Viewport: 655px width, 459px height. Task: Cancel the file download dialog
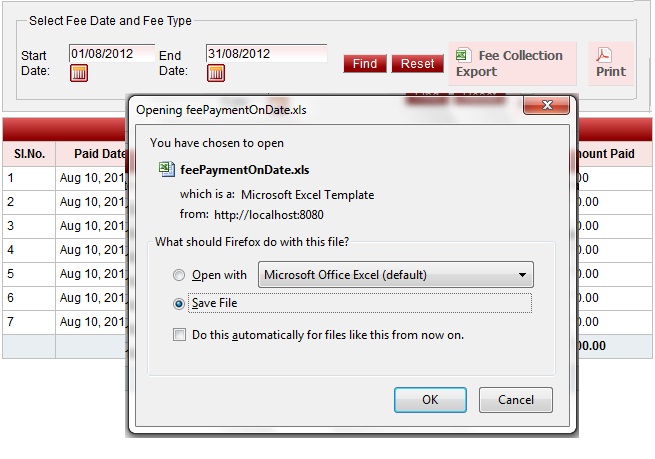coord(516,400)
